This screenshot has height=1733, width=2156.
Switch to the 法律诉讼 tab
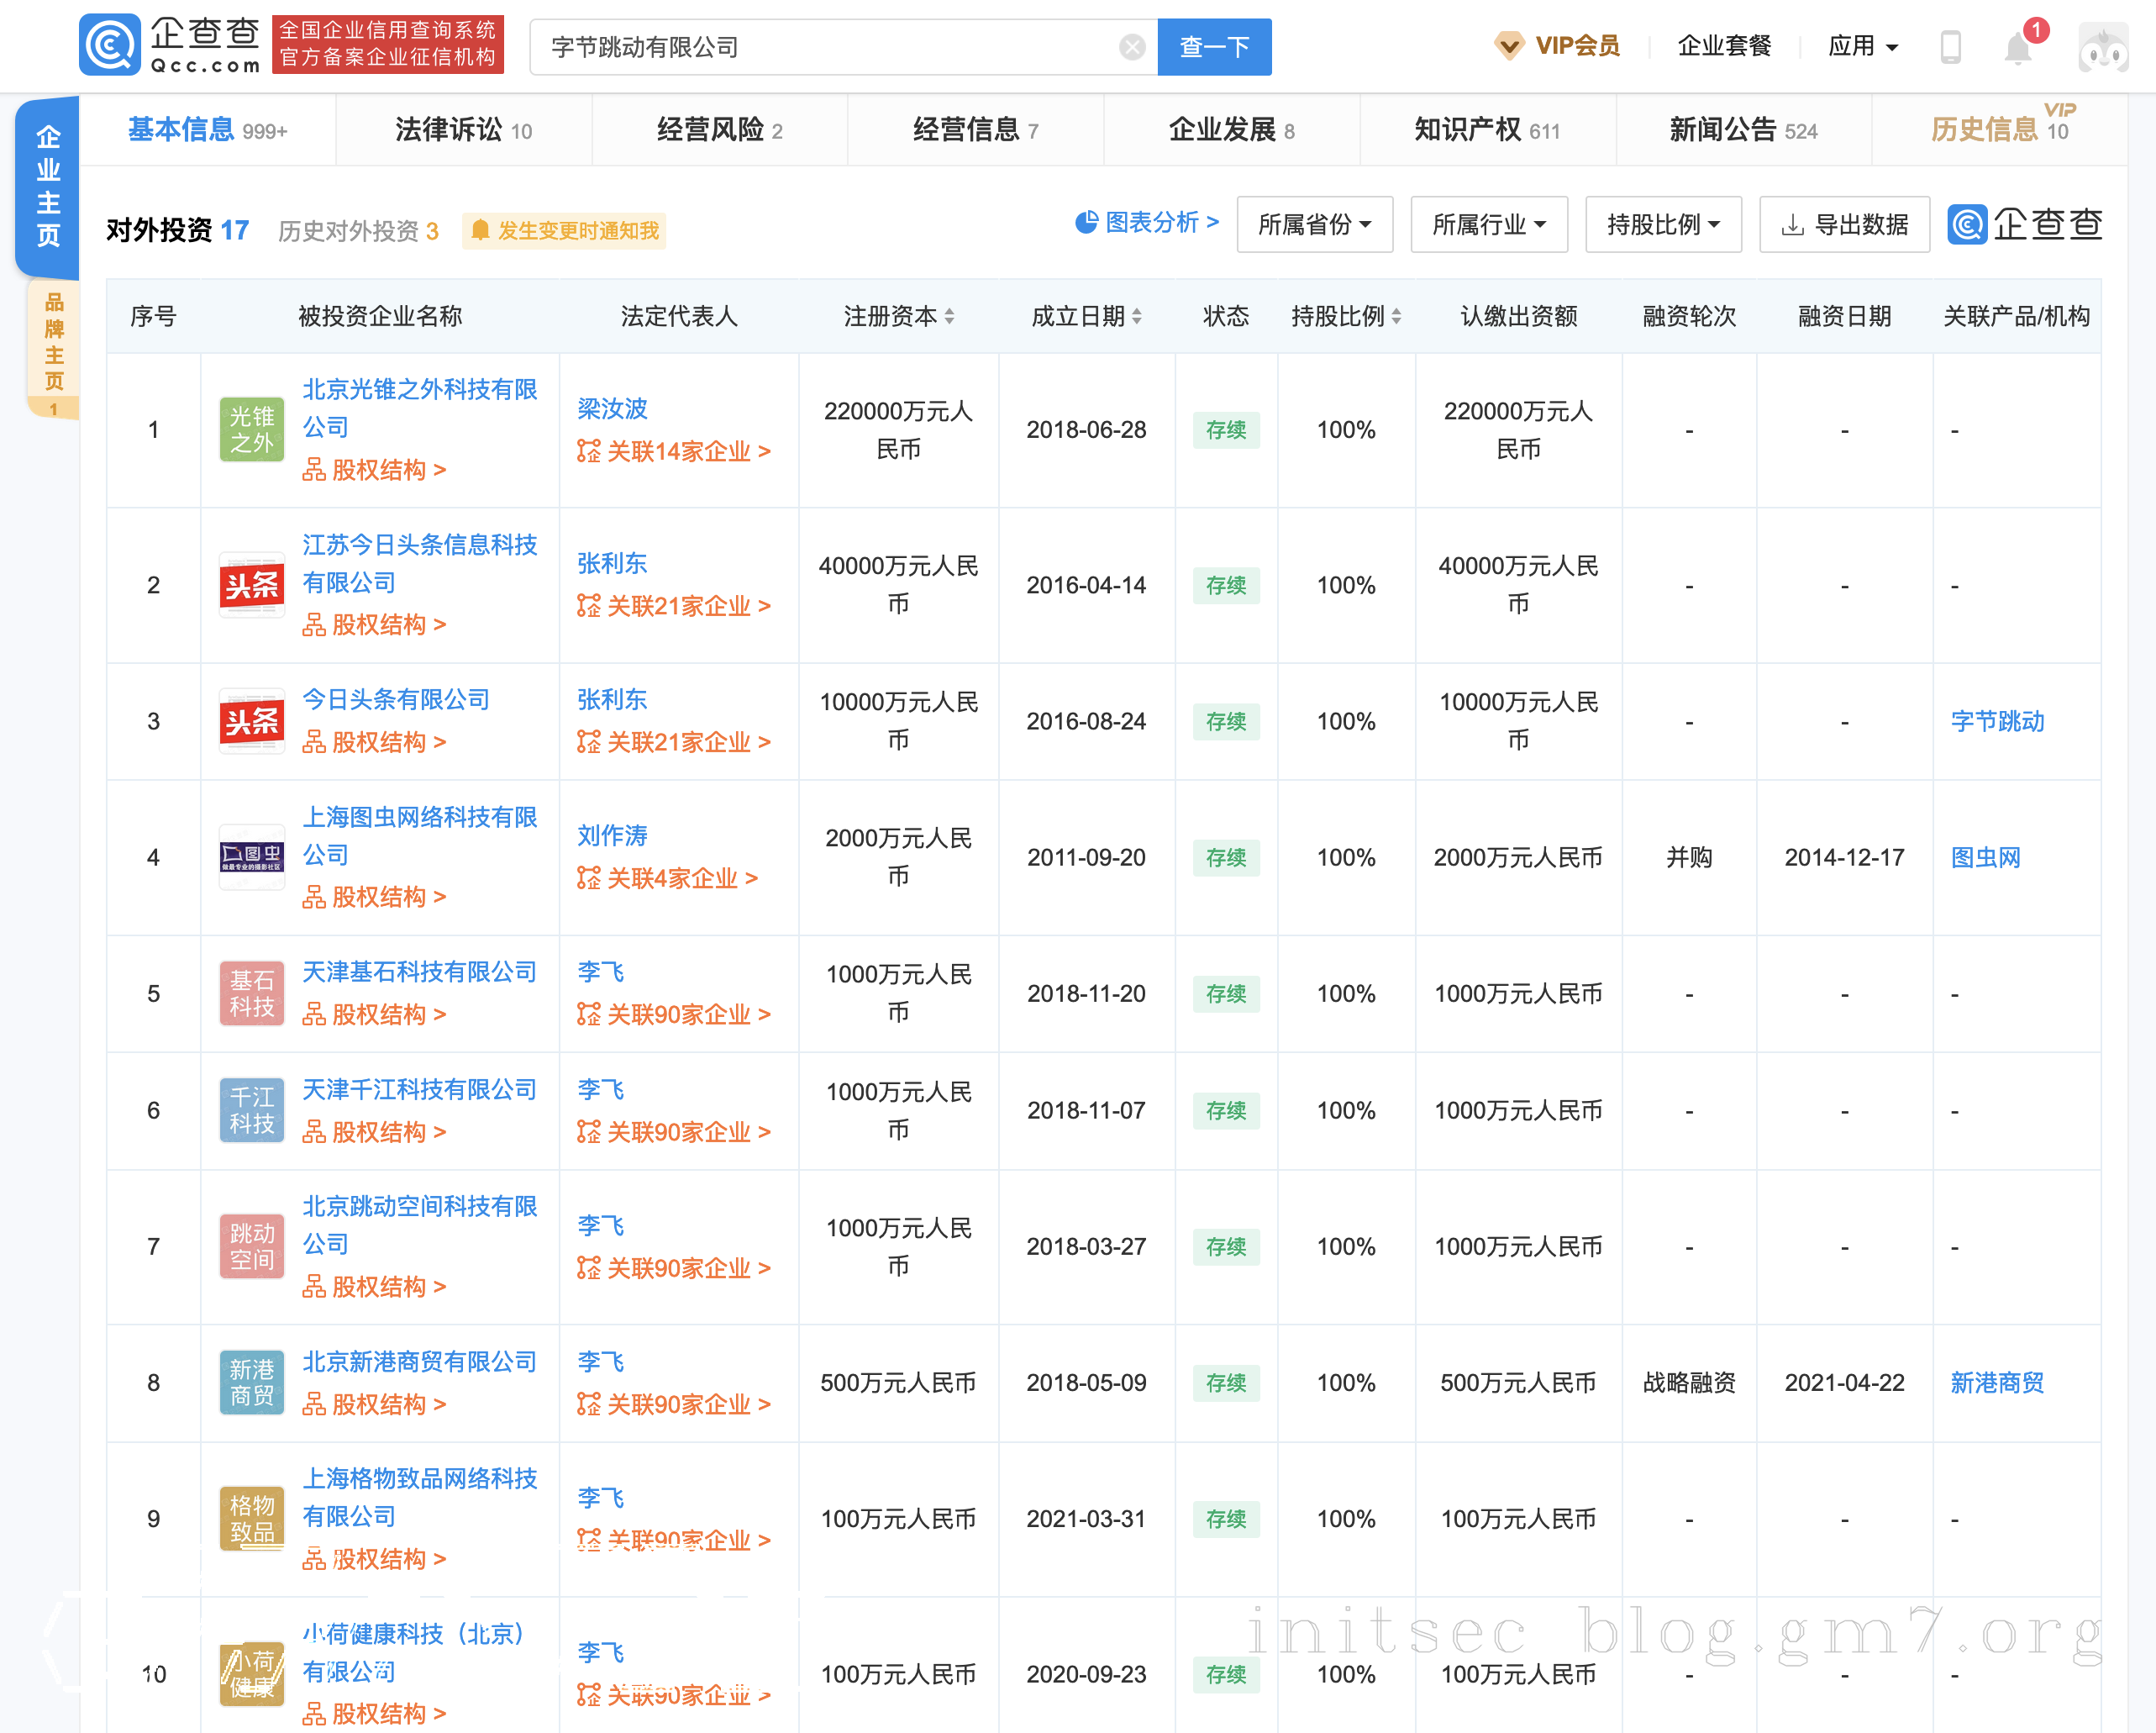(x=463, y=130)
